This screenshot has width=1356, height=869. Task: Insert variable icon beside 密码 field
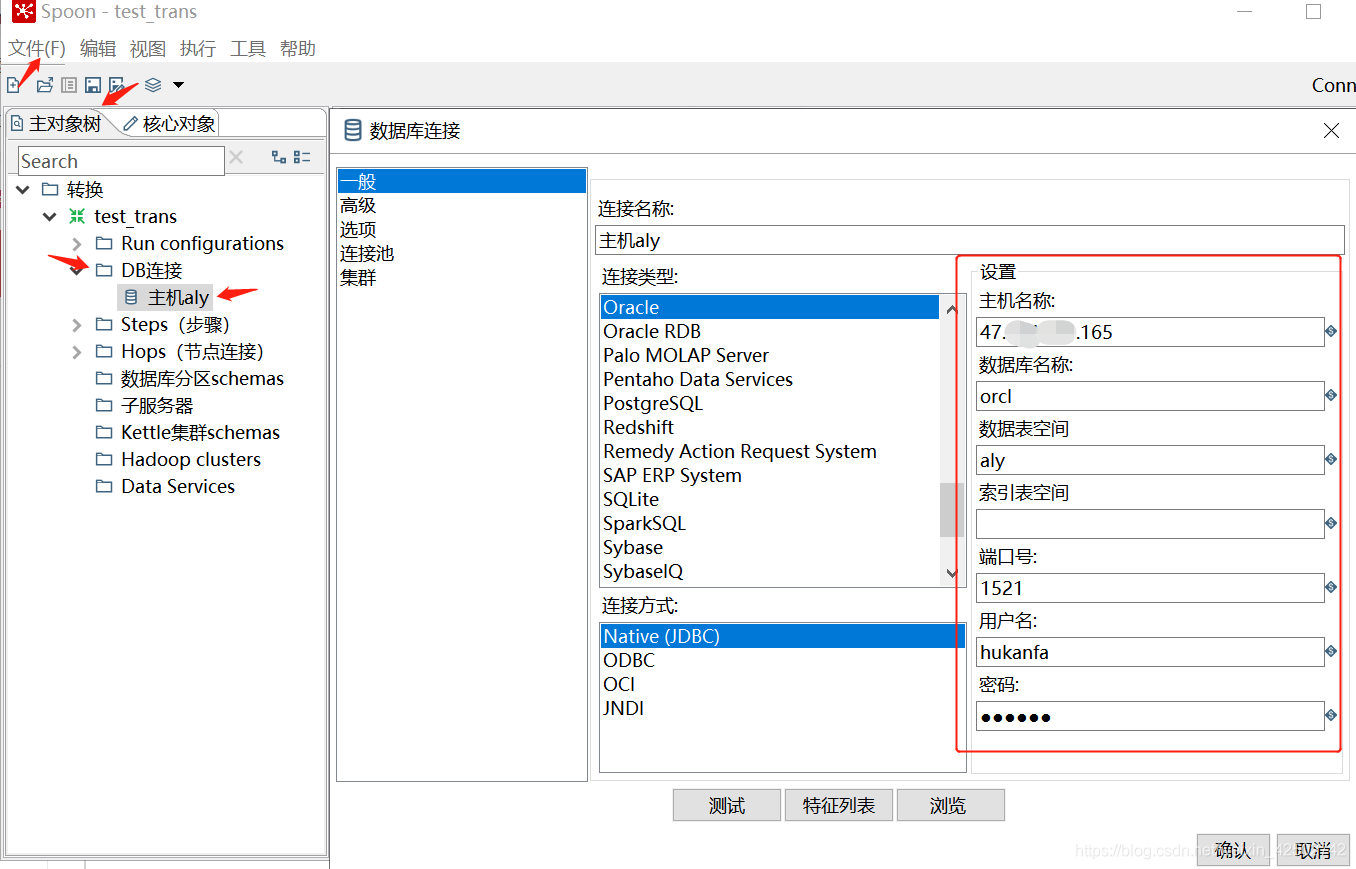coord(1331,715)
